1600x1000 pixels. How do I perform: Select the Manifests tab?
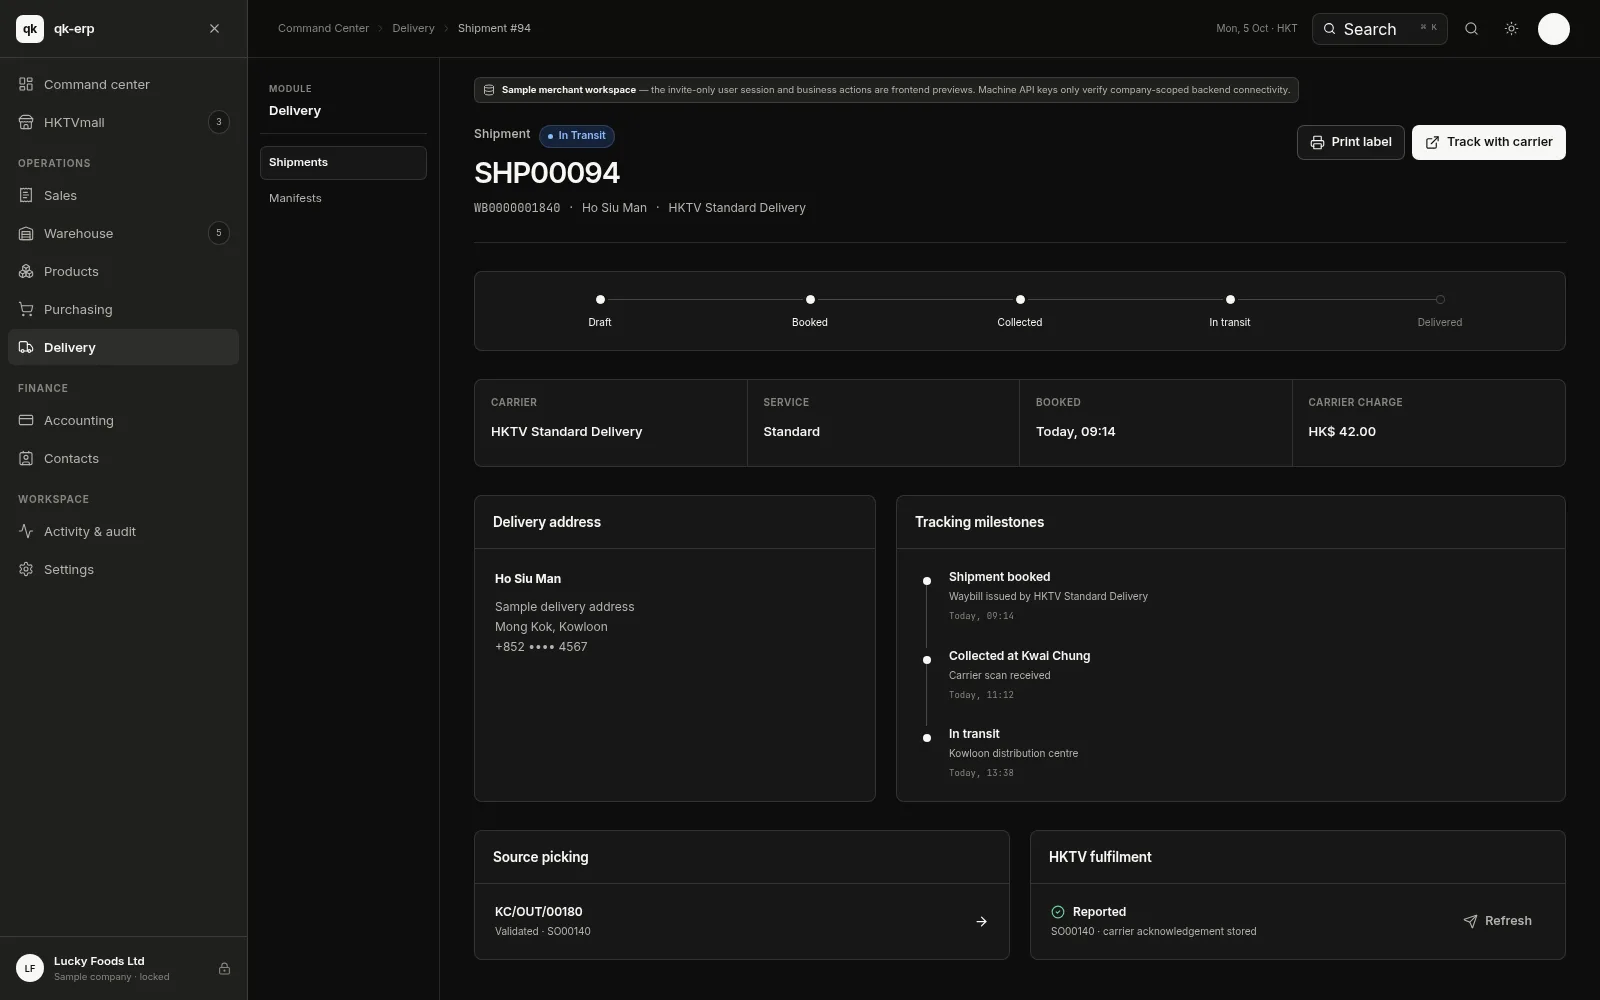(343, 198)
